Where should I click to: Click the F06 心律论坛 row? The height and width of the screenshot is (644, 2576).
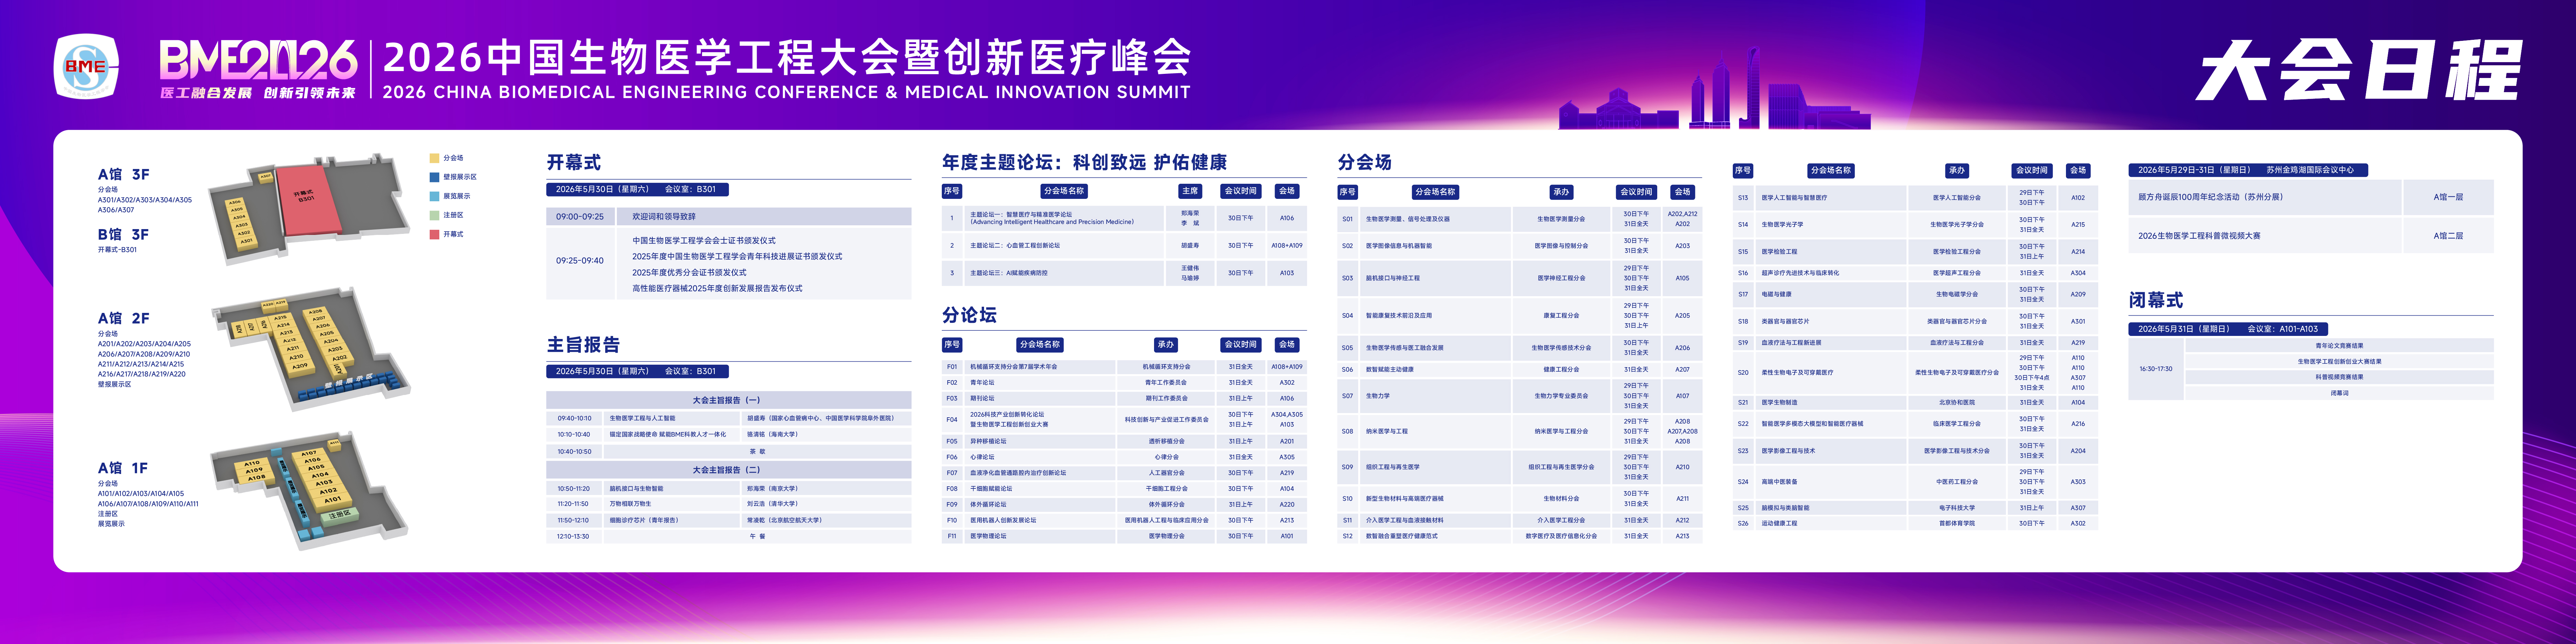(1124, 457)
